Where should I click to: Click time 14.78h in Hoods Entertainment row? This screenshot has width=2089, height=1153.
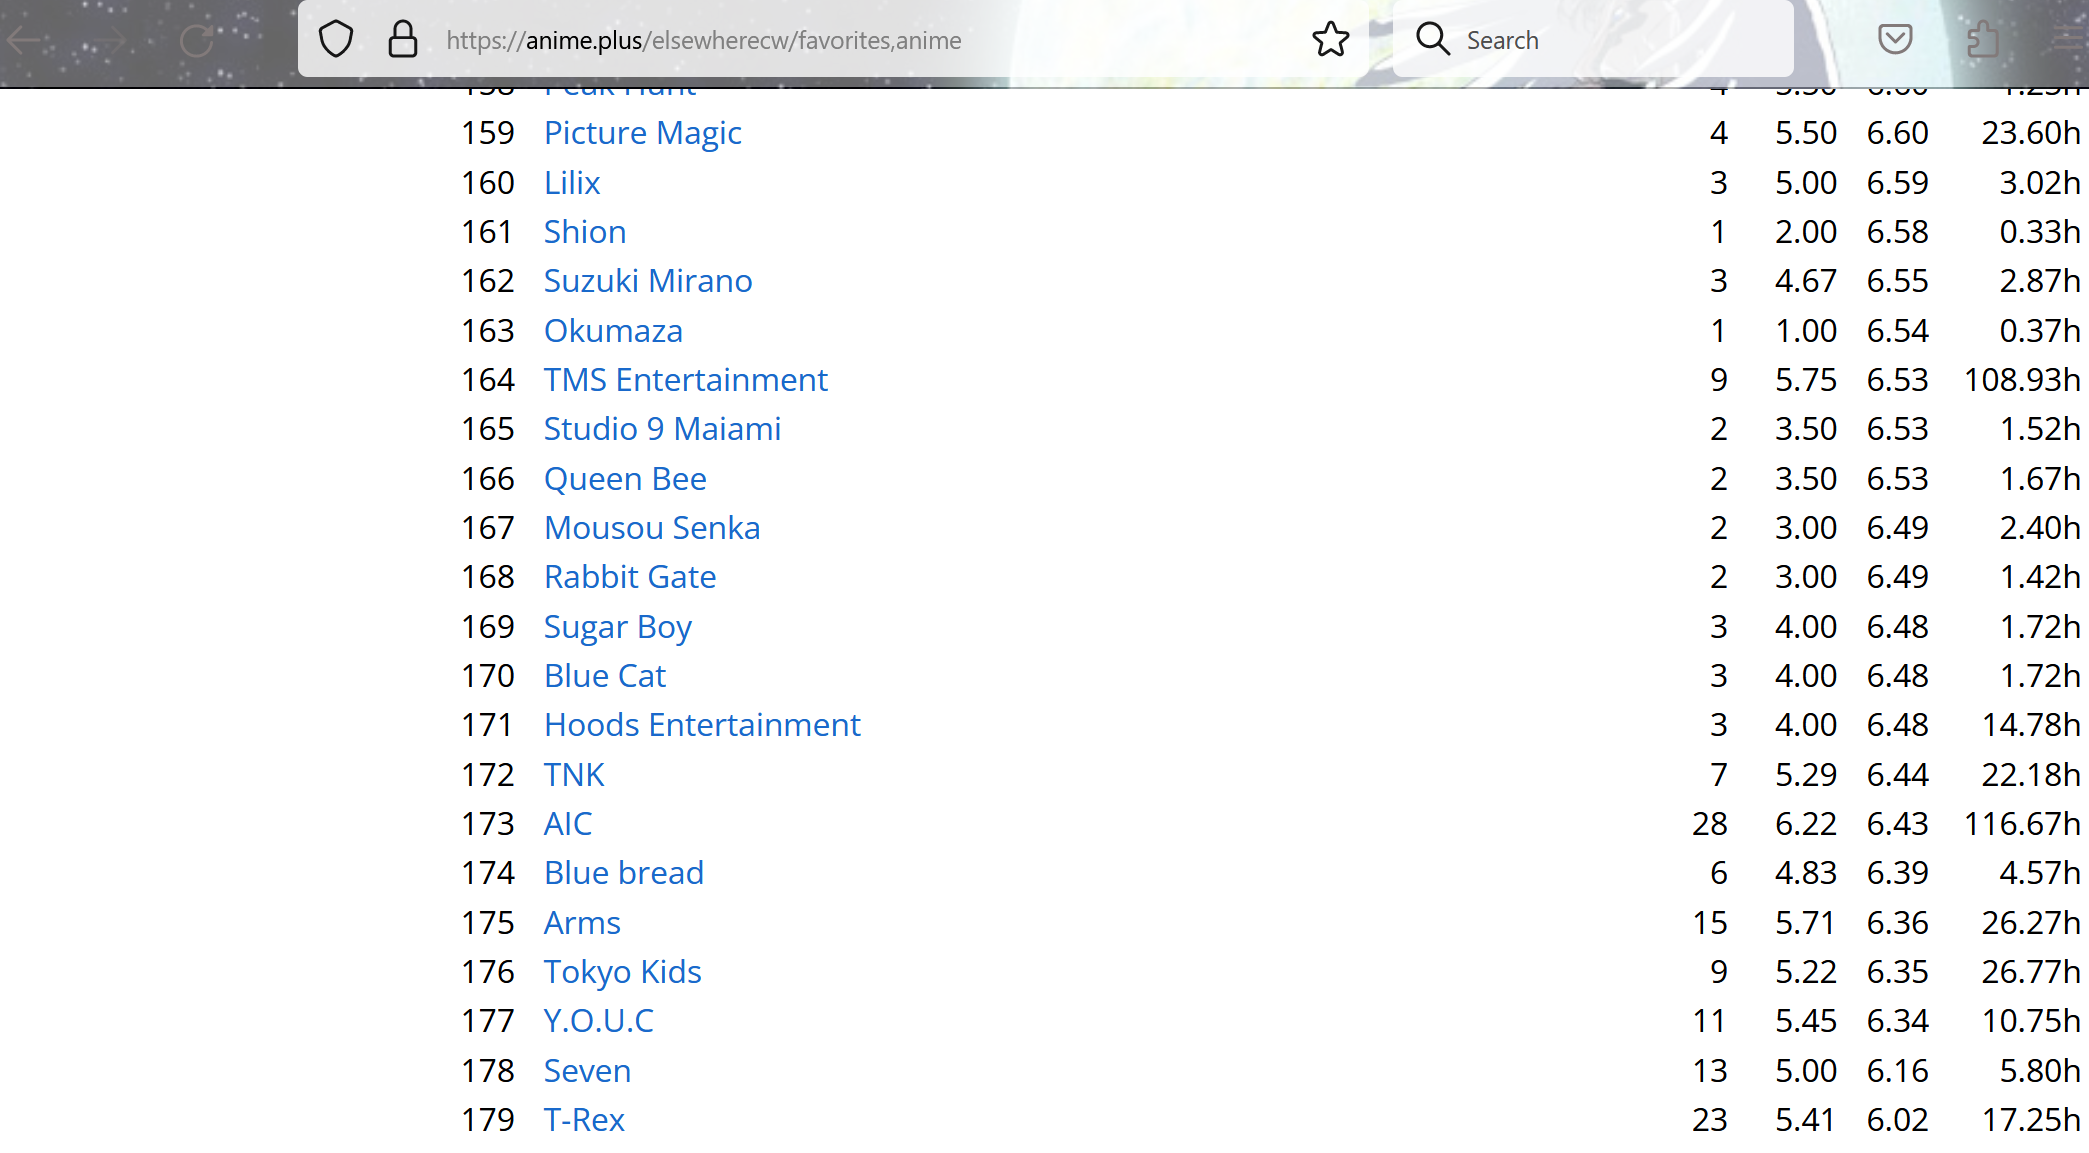coord(2031,725)
